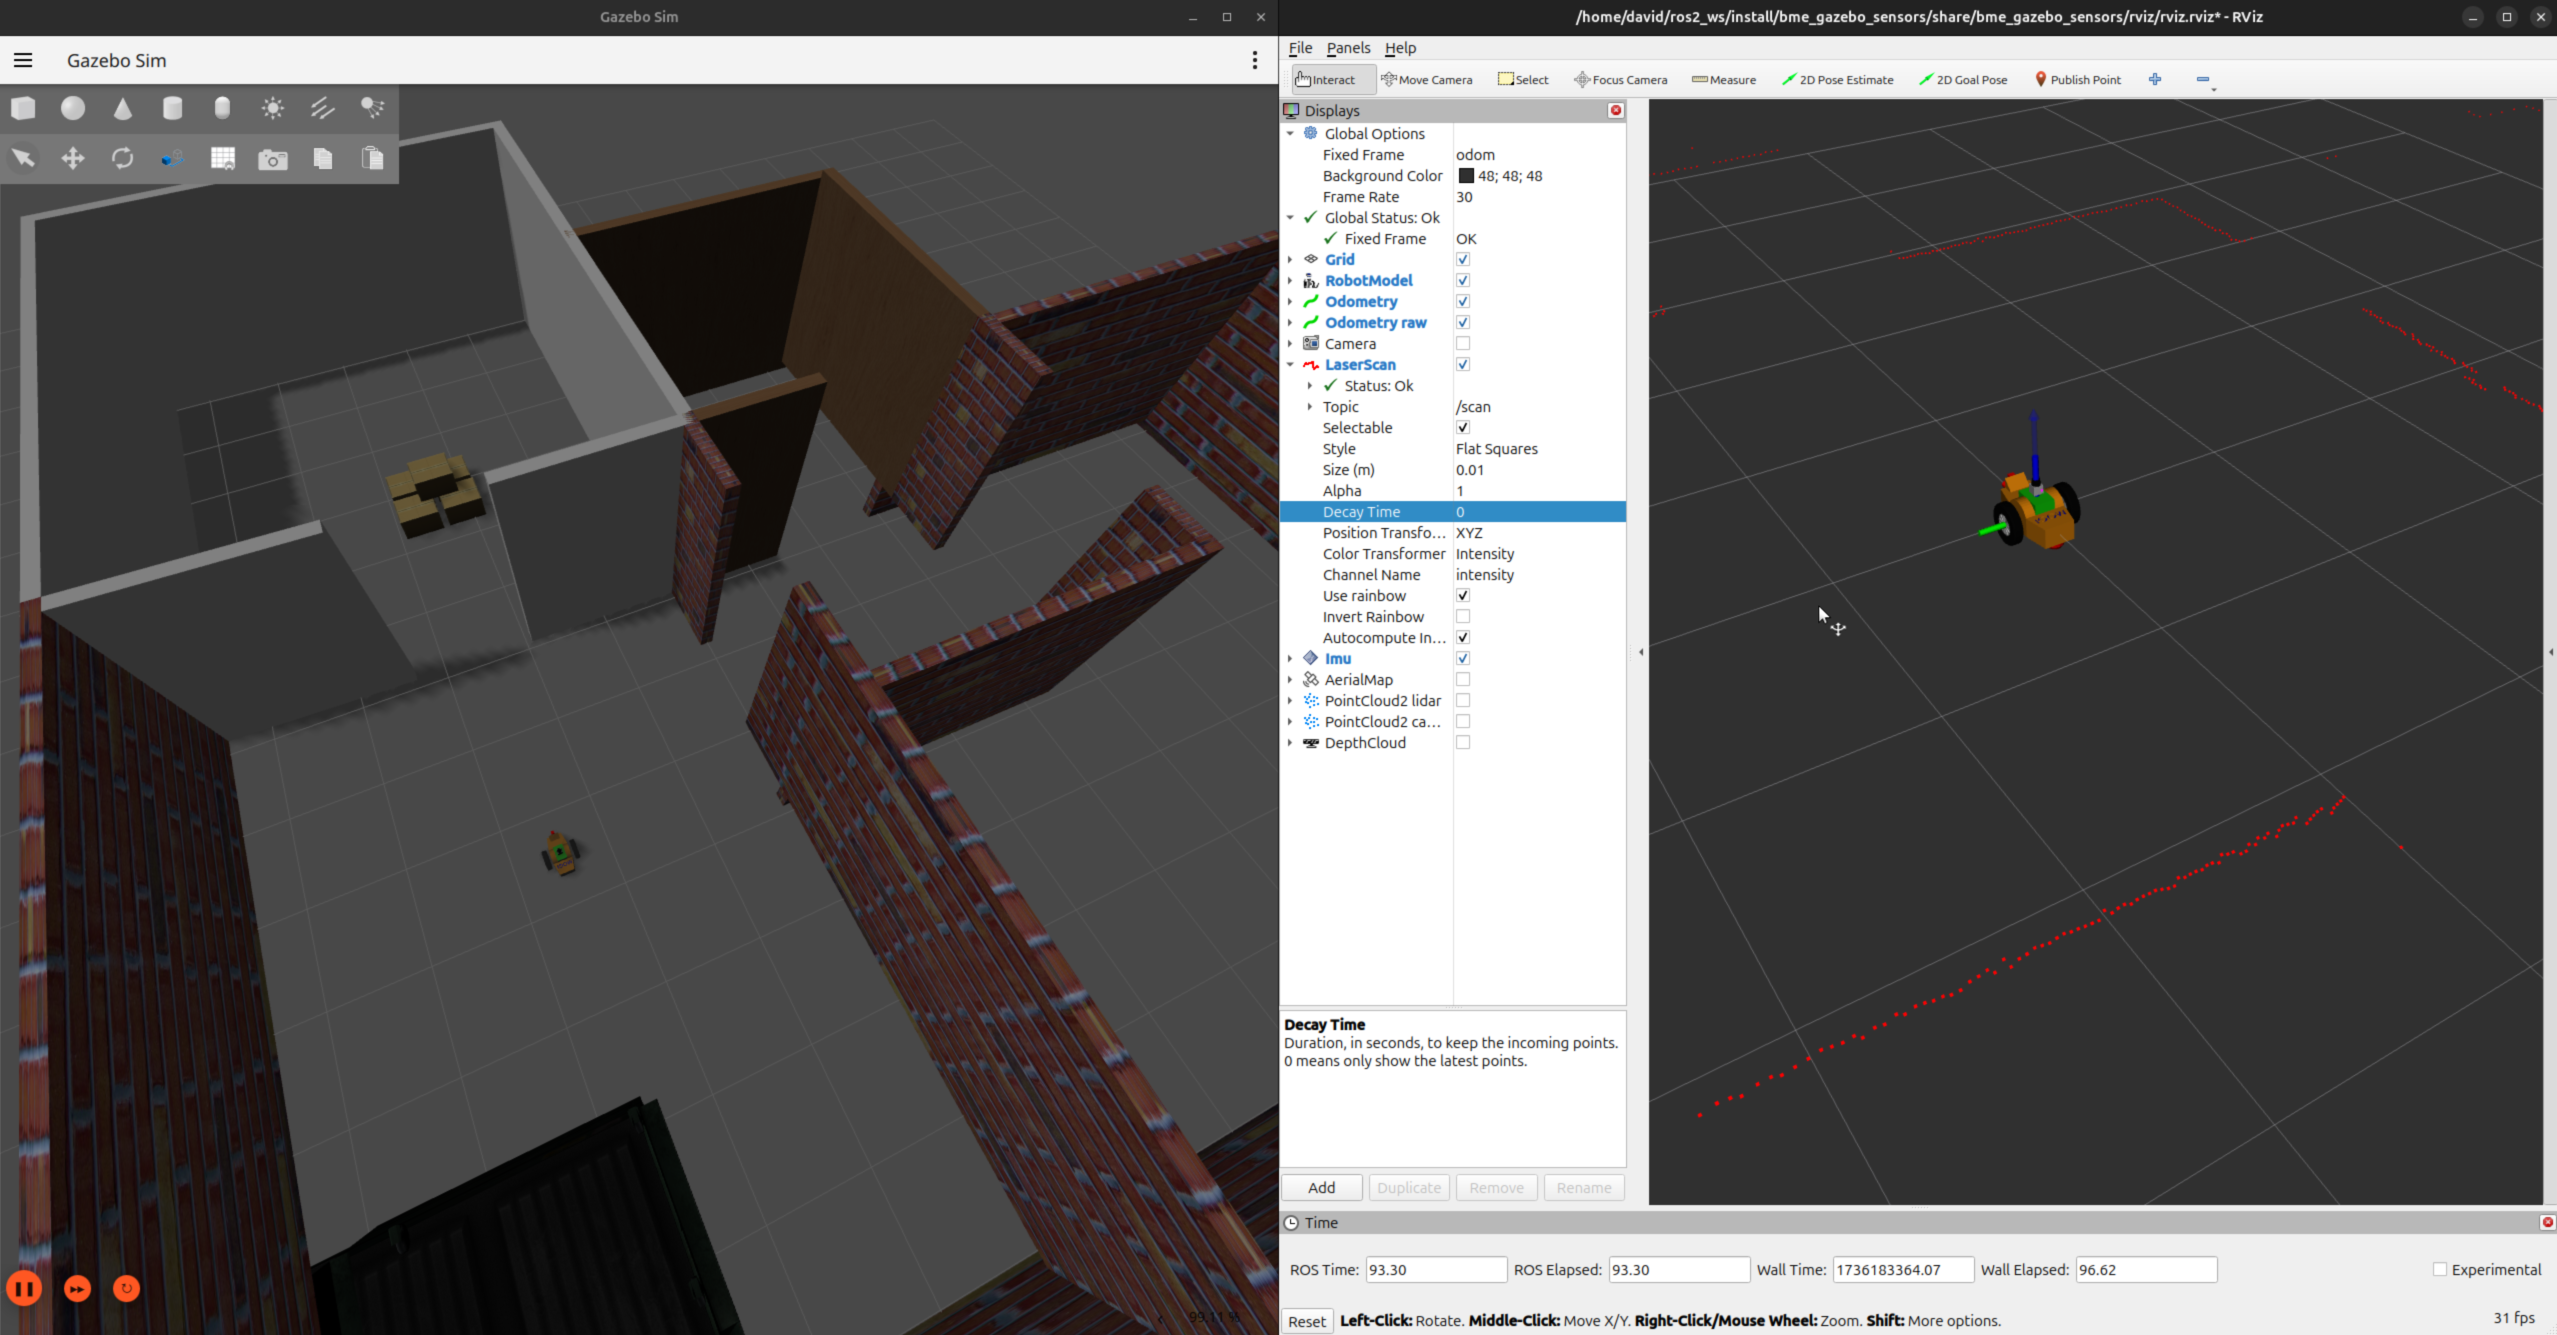Insert a box shape in Gazebo
This screenshot has width=2557, height=1335.
(23, 108)
